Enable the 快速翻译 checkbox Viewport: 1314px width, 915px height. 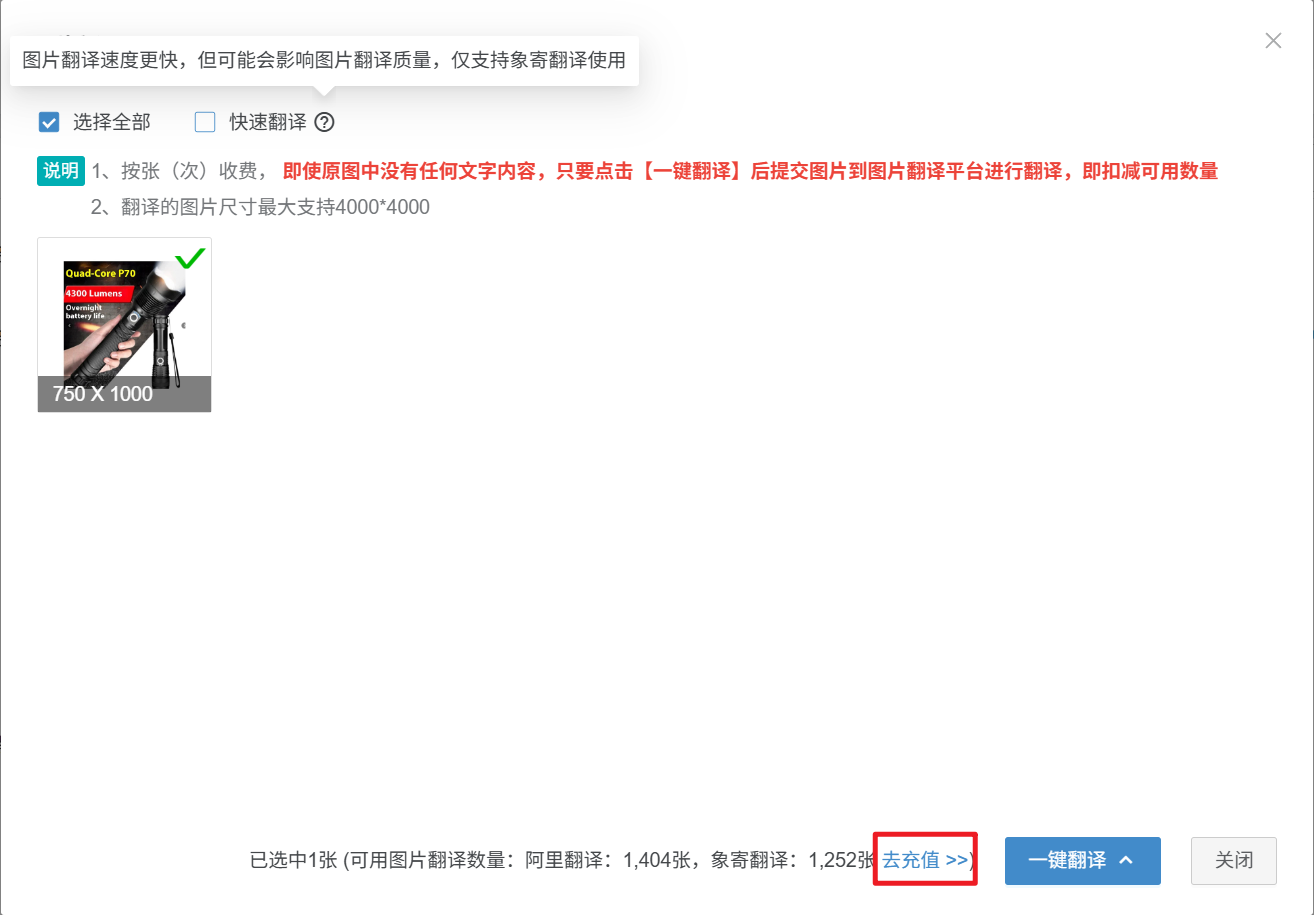[x=205, y=123]
